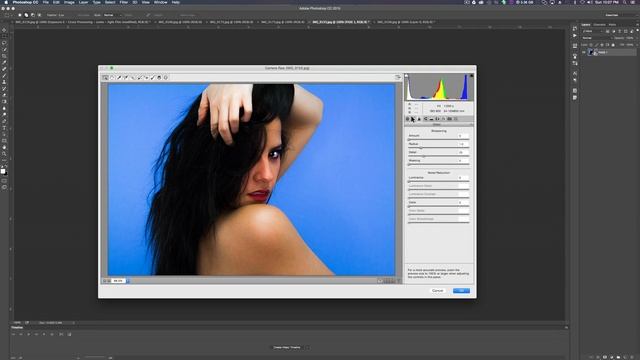Screen dimensions: 640x360
Task: Hide the layer using its eye icon
Action: pos(584,52)
